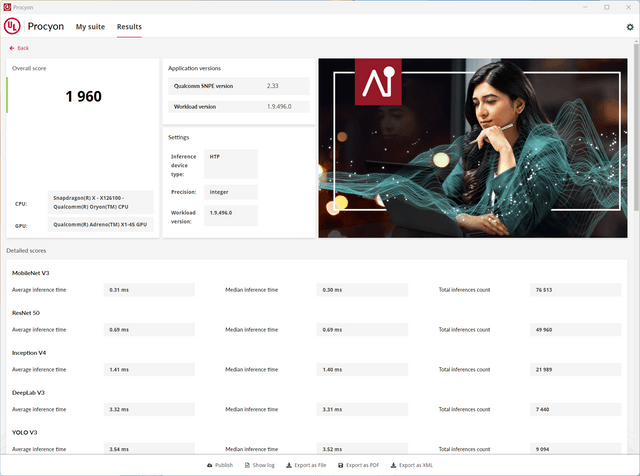Click the red AI logo on banner
640x476 pixels.
point(378,82)
